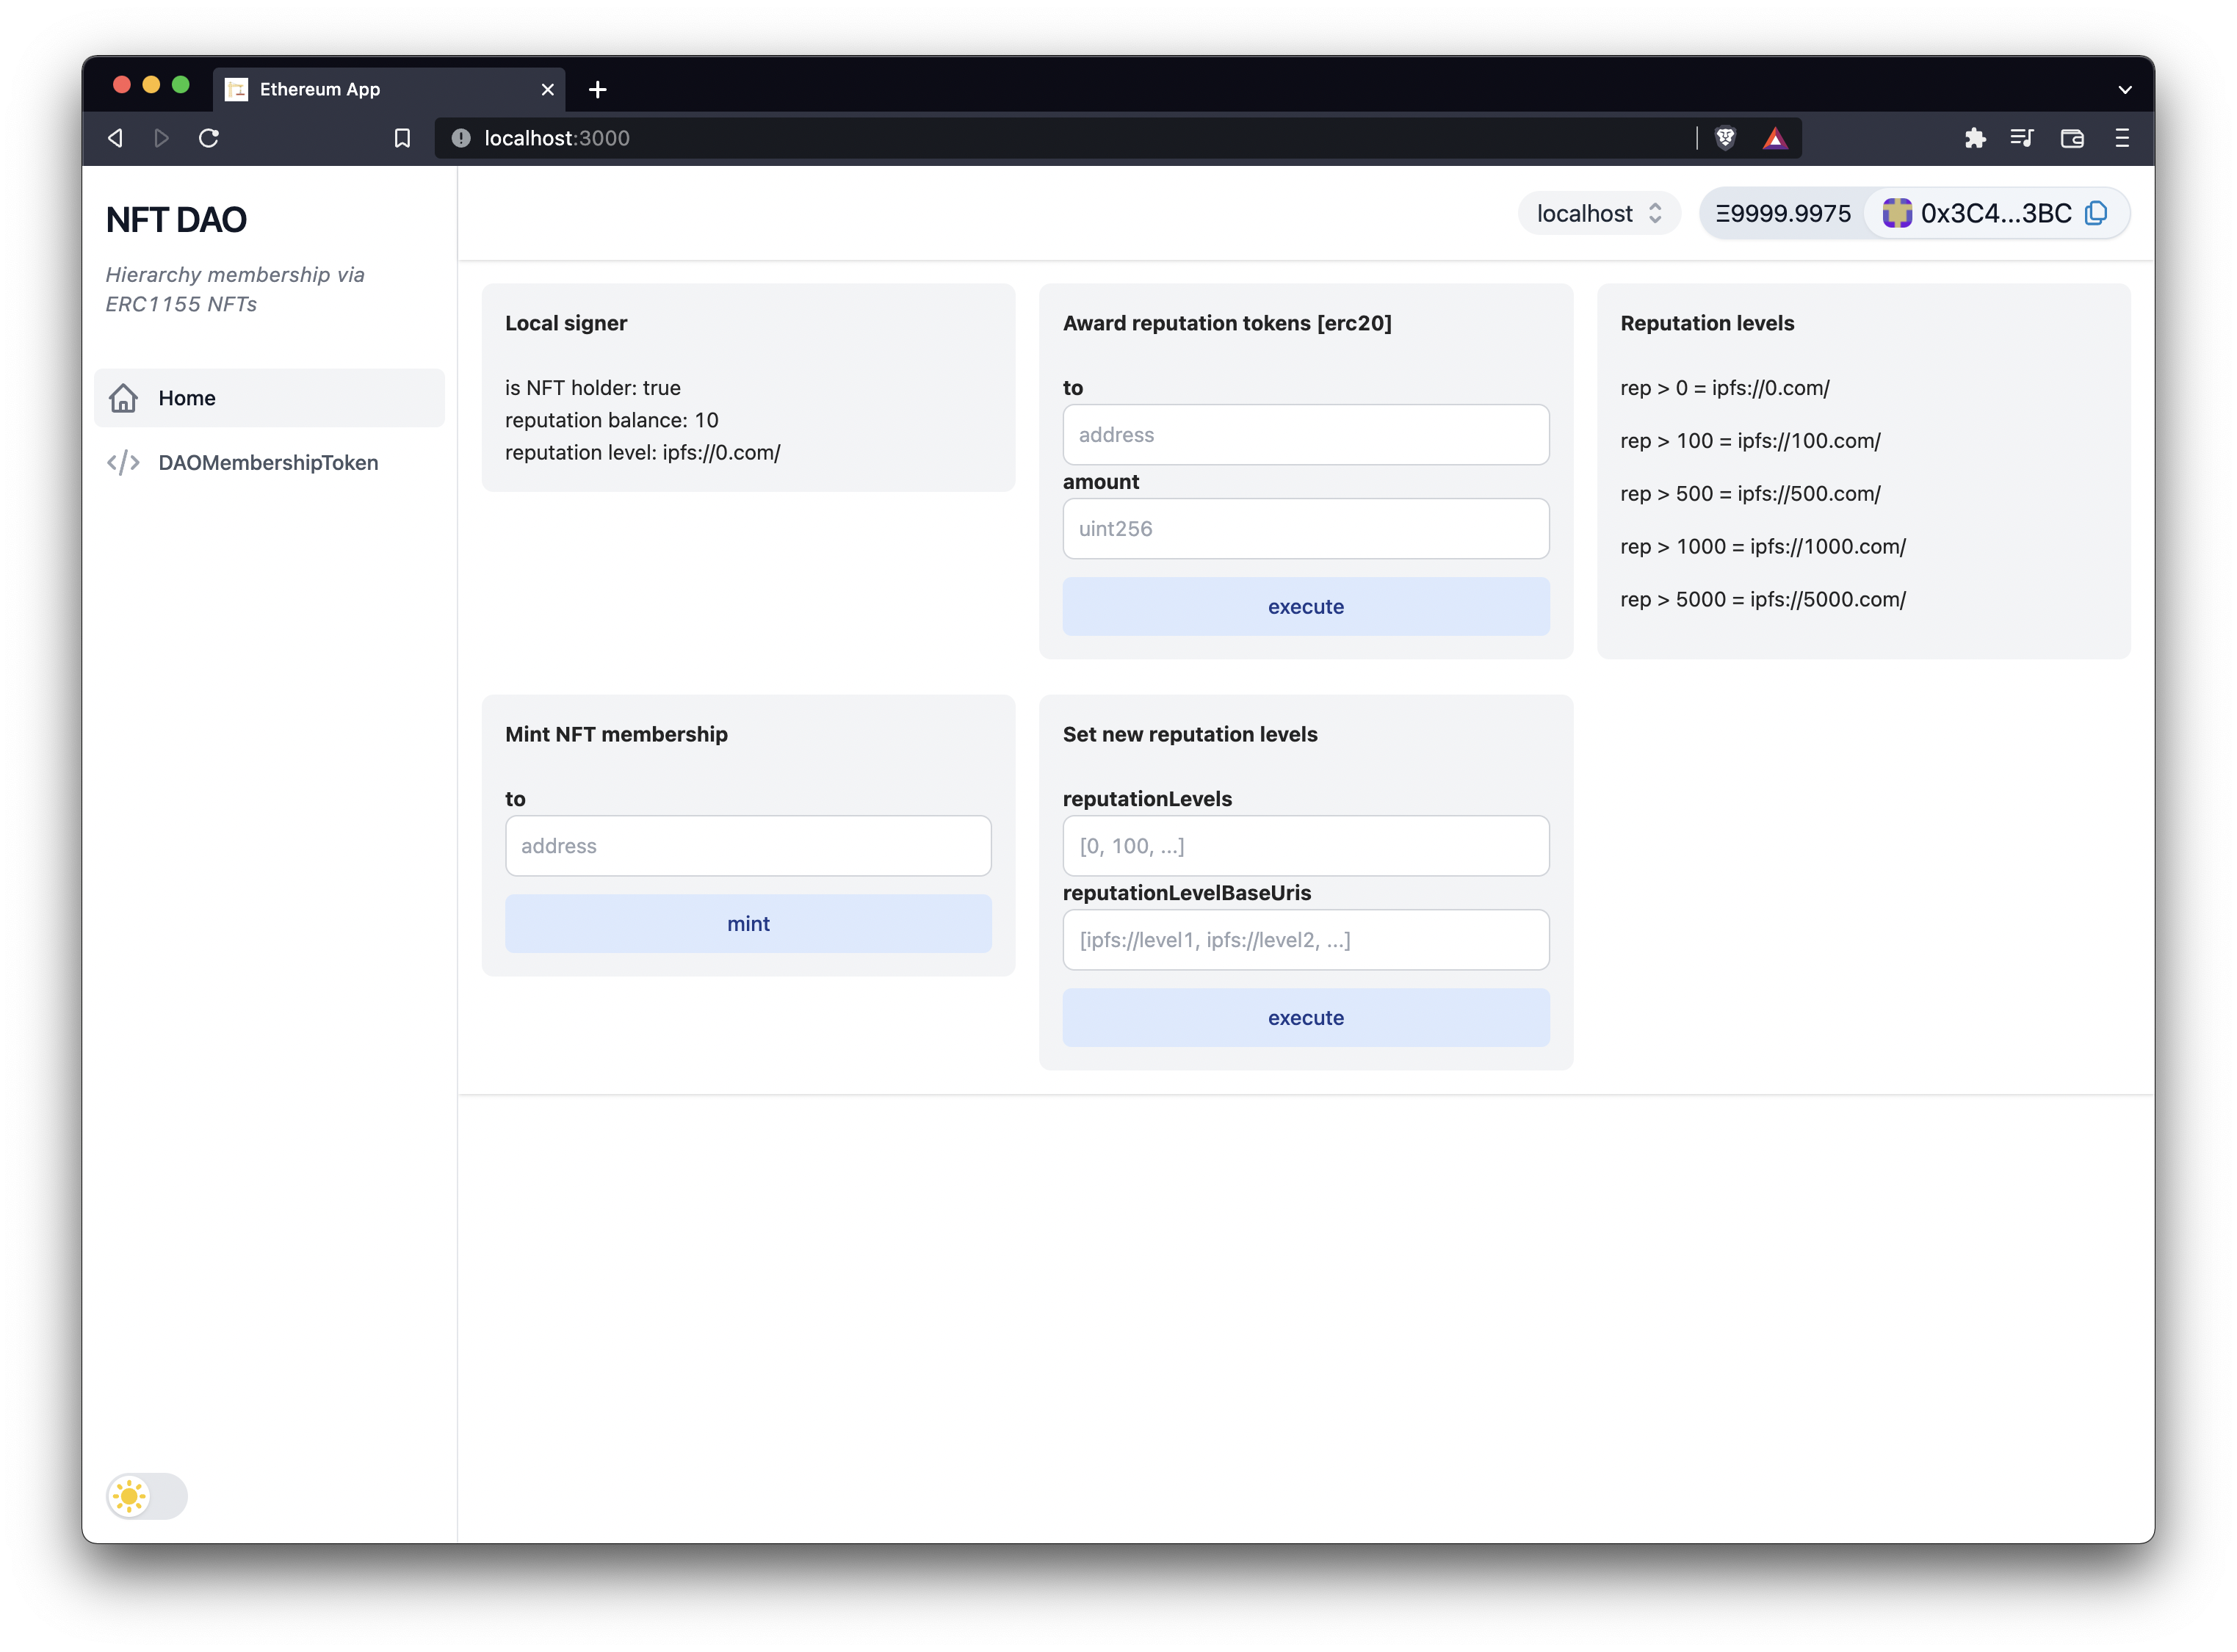This screenshot has width=2237, height=1652.
Task: Click execute under Set new reputation levels
Action: (1306, 1018)
